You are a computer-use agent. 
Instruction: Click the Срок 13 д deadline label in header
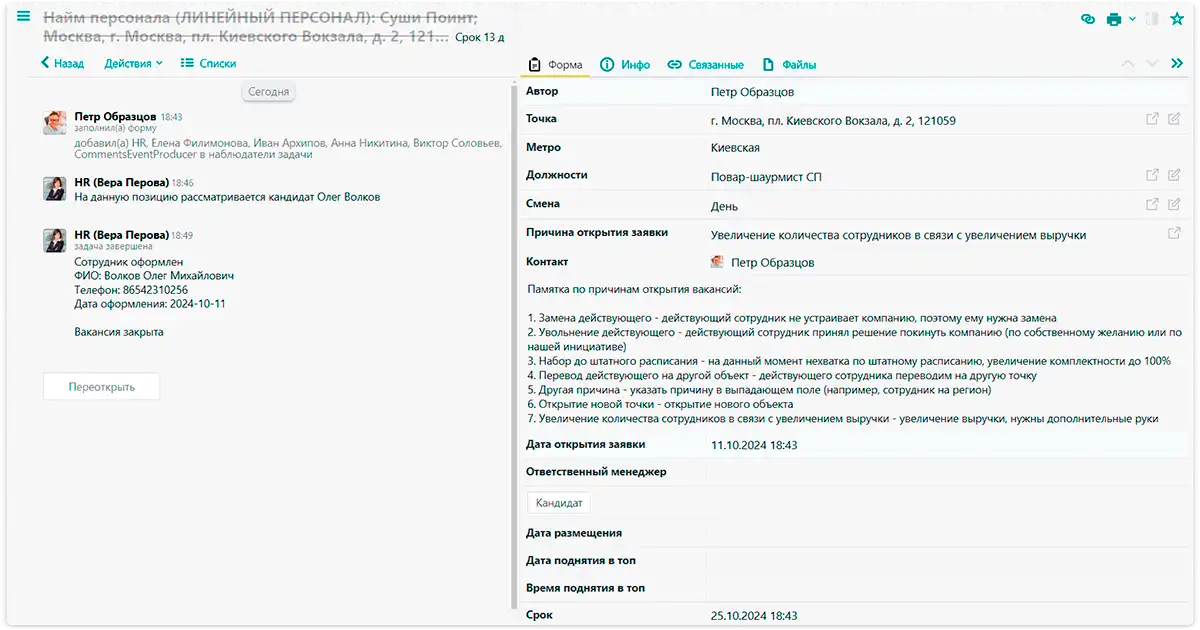tap(479, 37)
